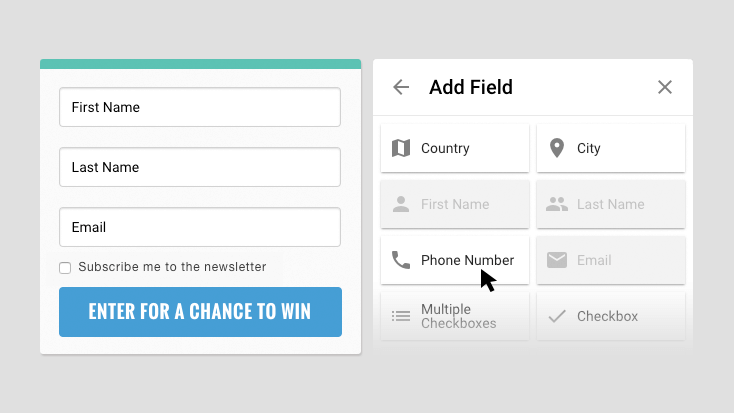Focus the Email input in form
734x413 pixels.
point(200,227)
